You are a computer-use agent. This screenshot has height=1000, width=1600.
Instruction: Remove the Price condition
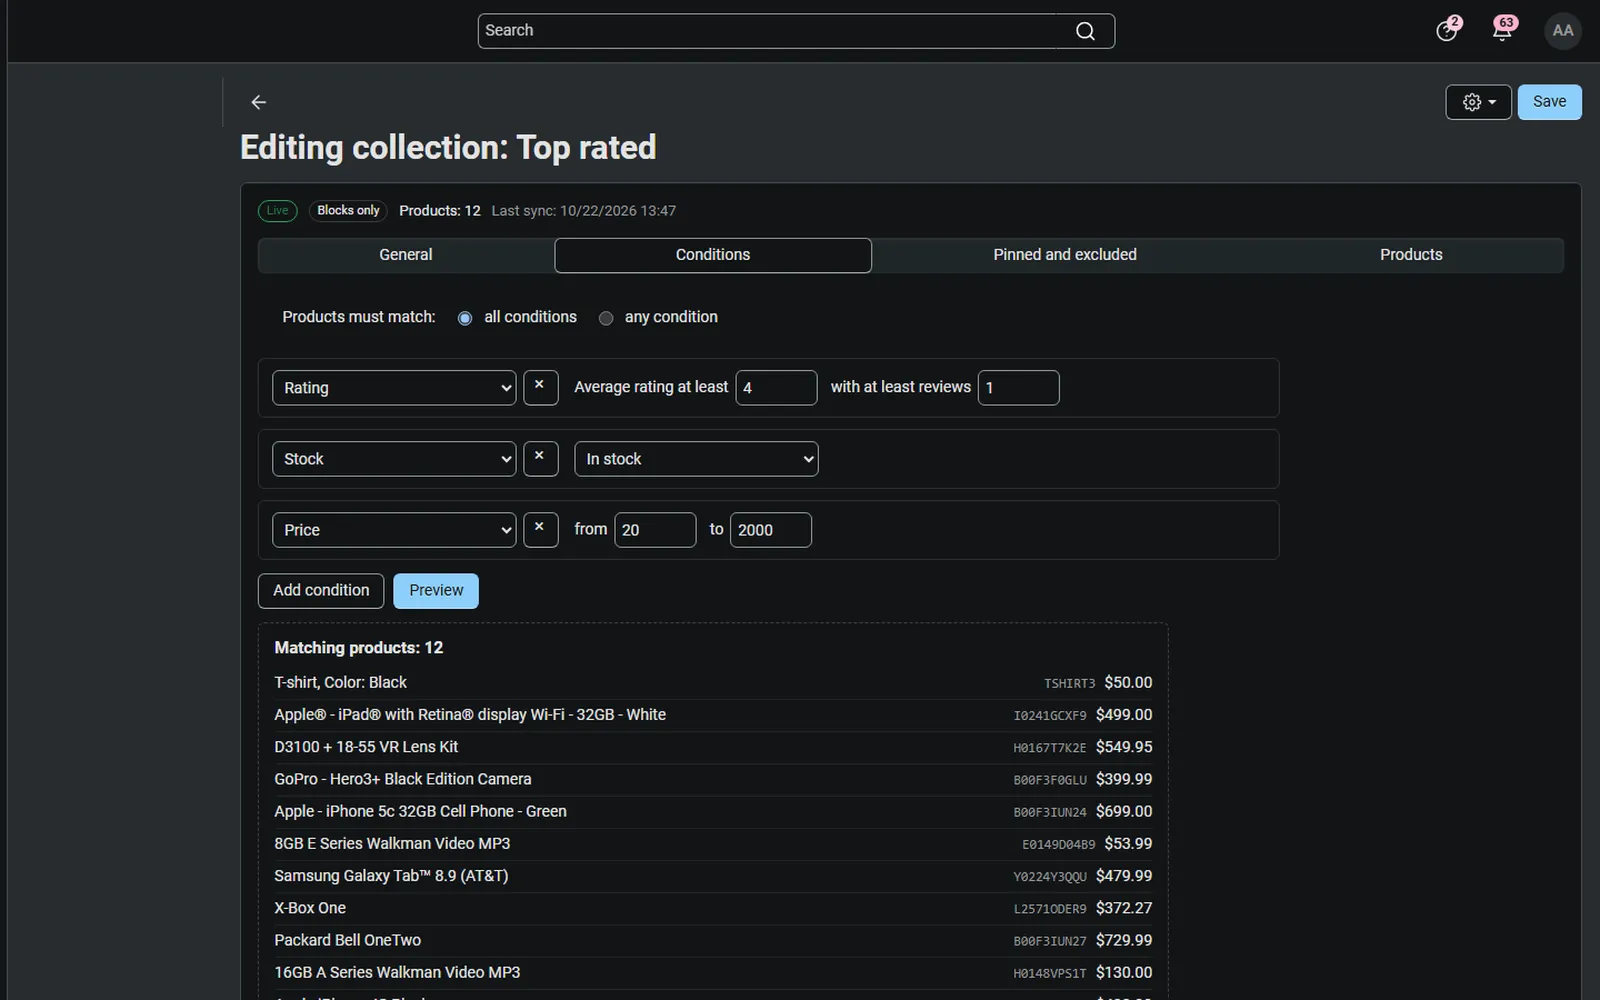pyautogui.click(x=540, y=529)
